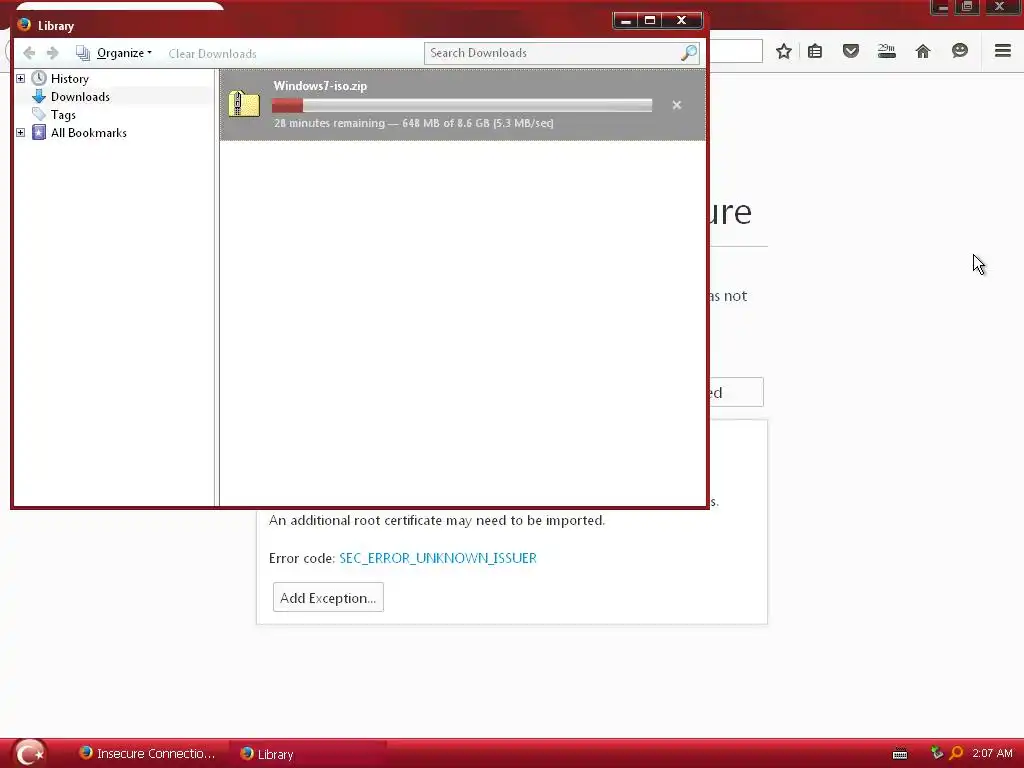Click the magnifier icon in system tray
Viewport: 1024px width, 768px height.
(x=956, y=753)
